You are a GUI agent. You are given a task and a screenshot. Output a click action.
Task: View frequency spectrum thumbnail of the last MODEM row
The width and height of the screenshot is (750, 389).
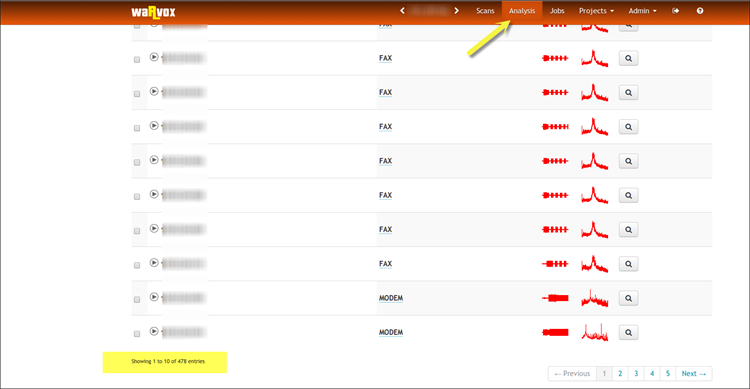click(x=595, y=333)
